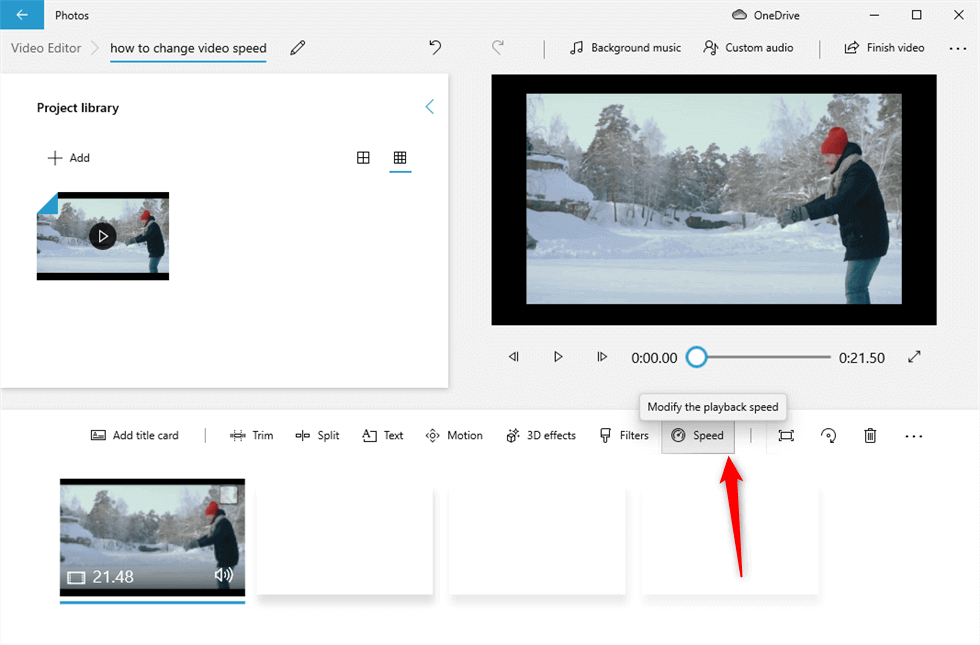Add media to the Project library
Screen dimensions: 980x645
pos(69,158)
